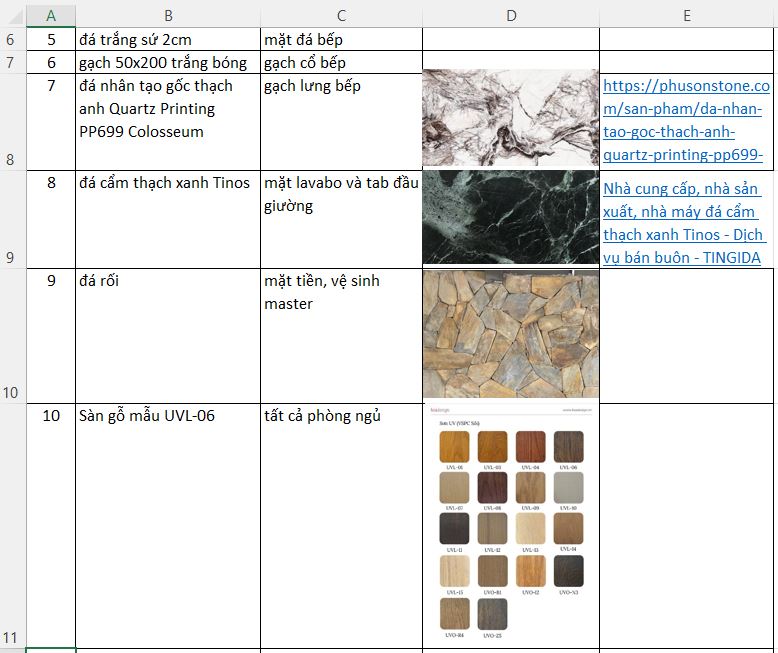Select entire column D via header
Screen dimensions: 778x653
click(510, 14)
